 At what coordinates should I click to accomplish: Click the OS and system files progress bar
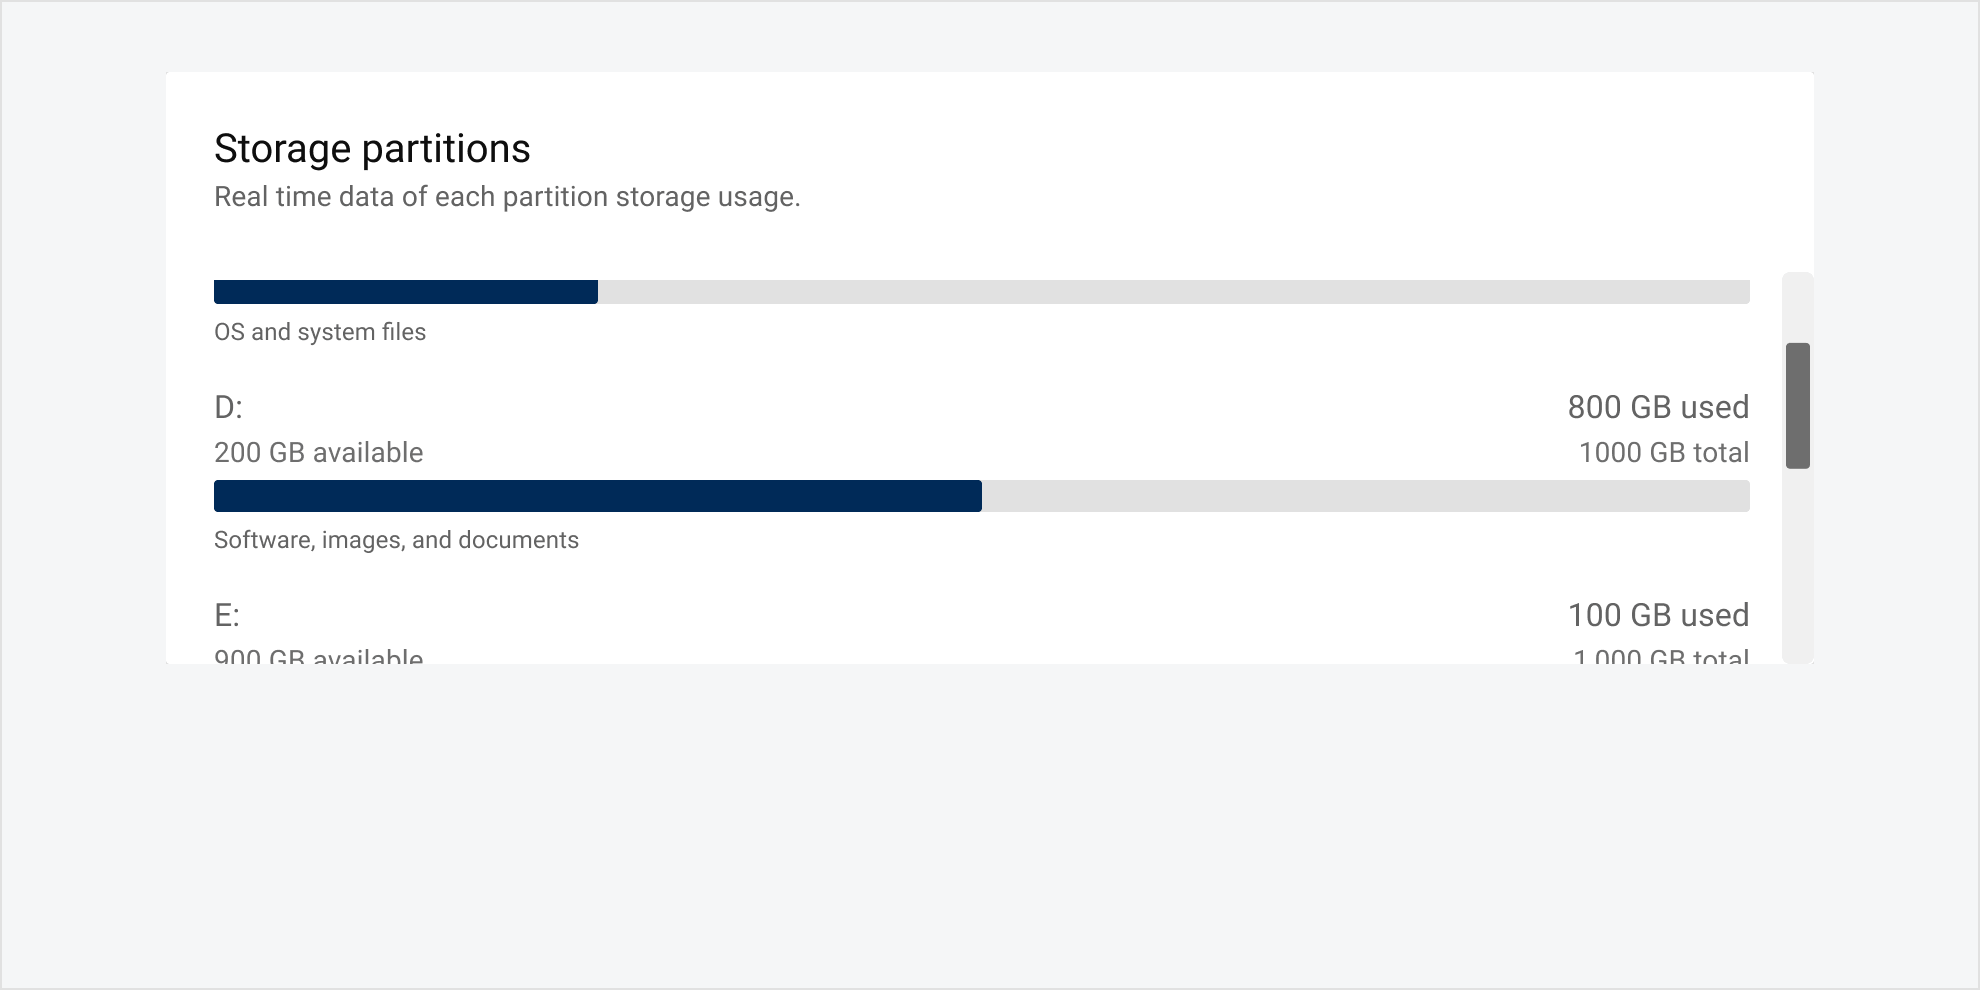(x=980, y=291)
